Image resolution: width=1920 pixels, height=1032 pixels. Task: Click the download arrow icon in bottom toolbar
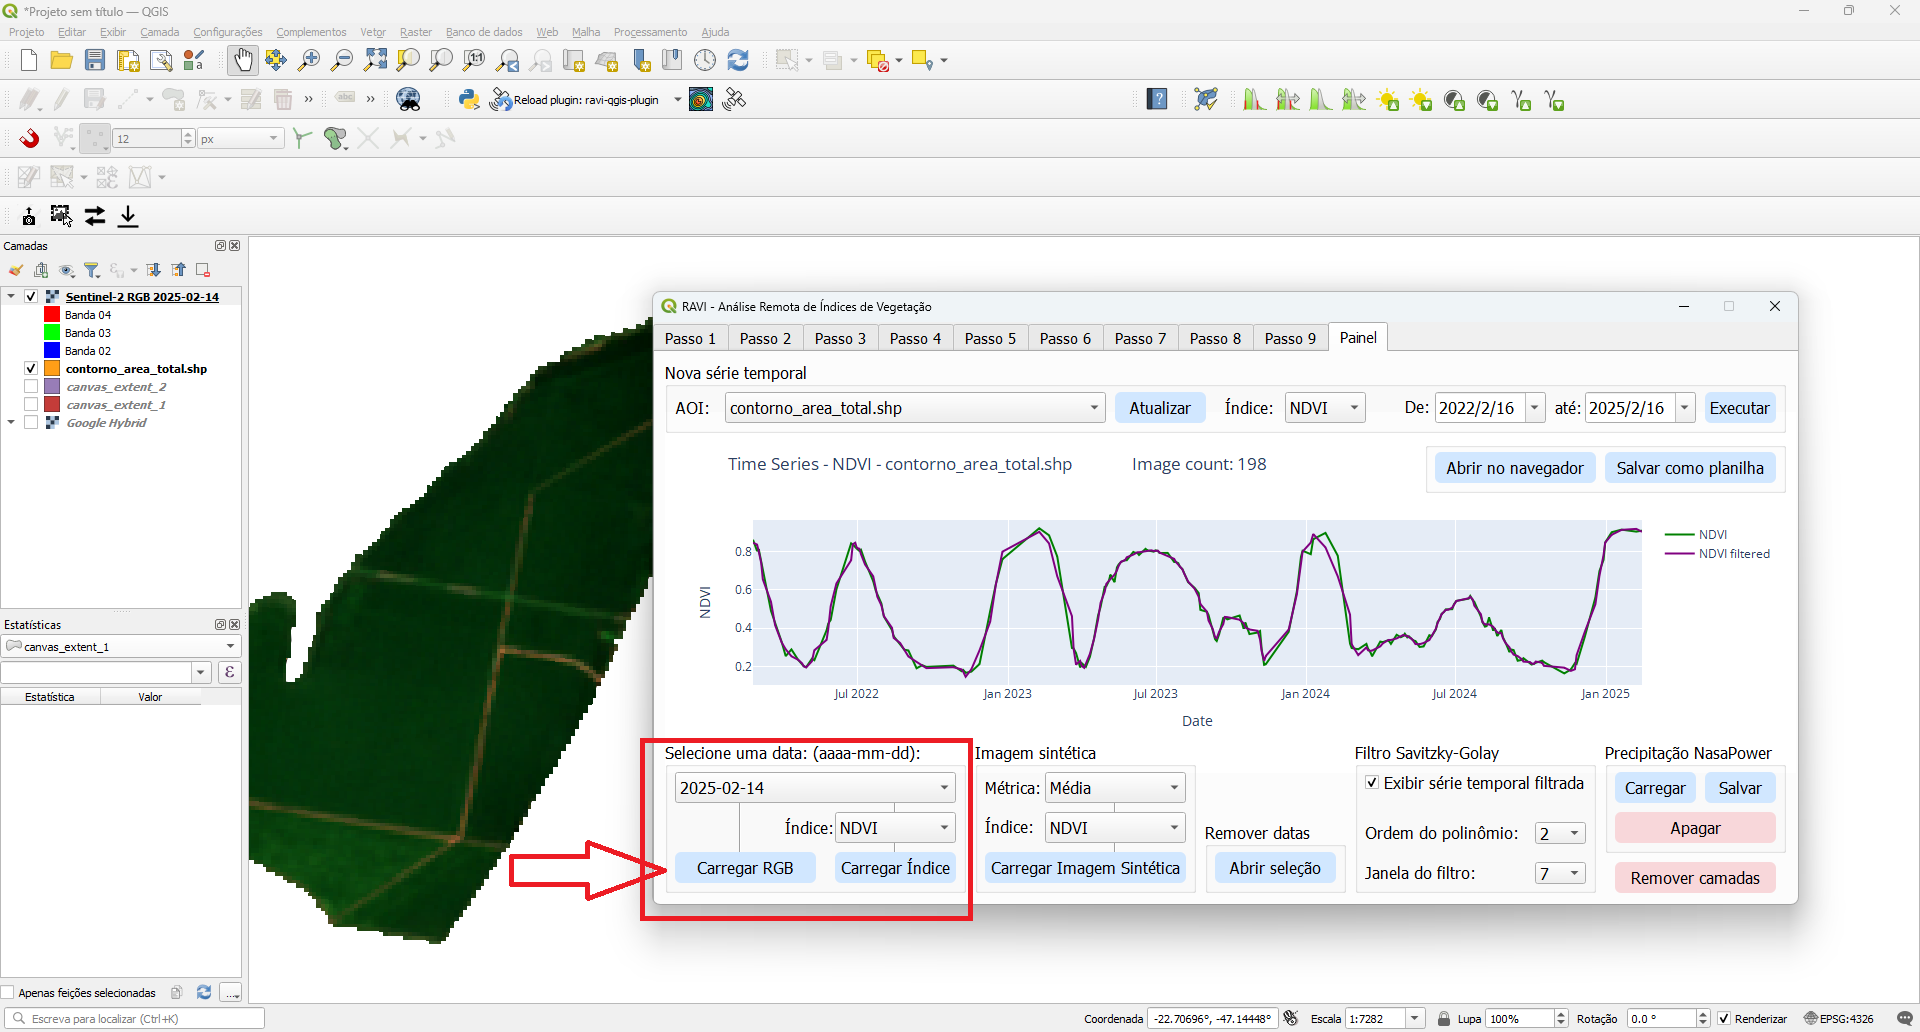128,216
